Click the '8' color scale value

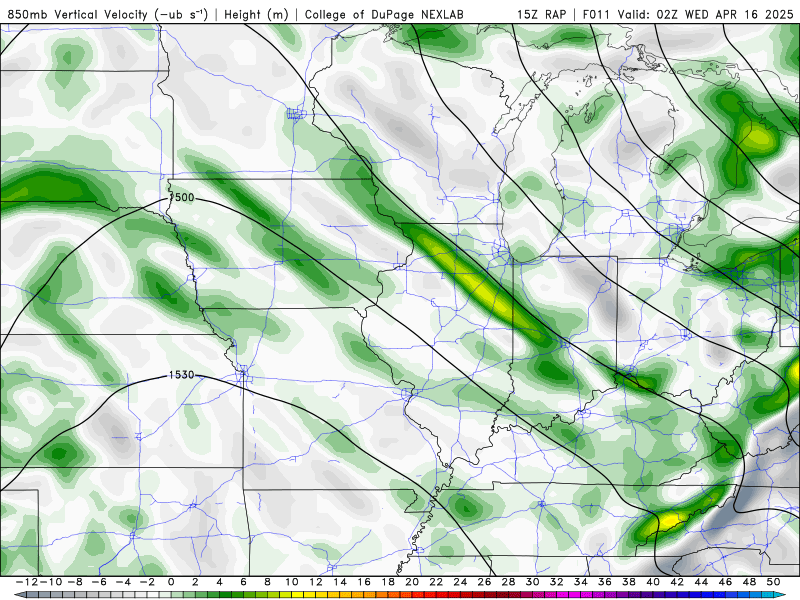point(267,582)
